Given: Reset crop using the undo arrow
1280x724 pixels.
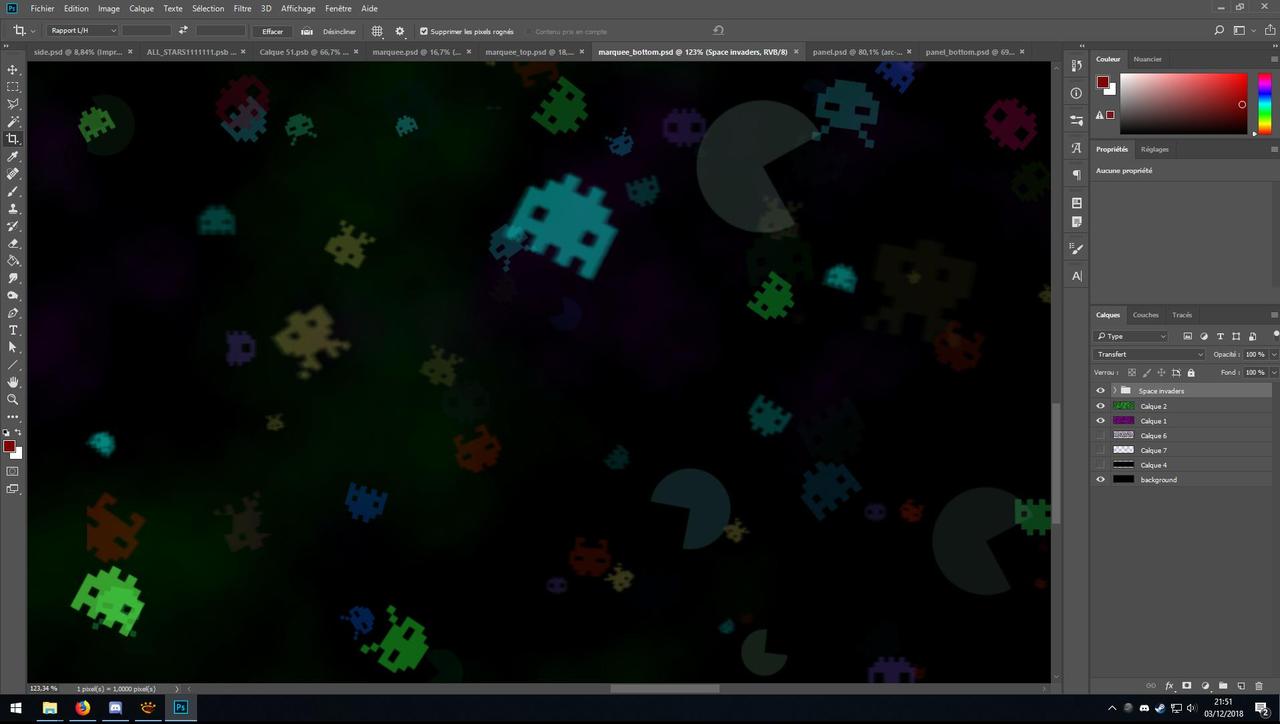Looking at the screenshot, I should click(x=718, y=31).
